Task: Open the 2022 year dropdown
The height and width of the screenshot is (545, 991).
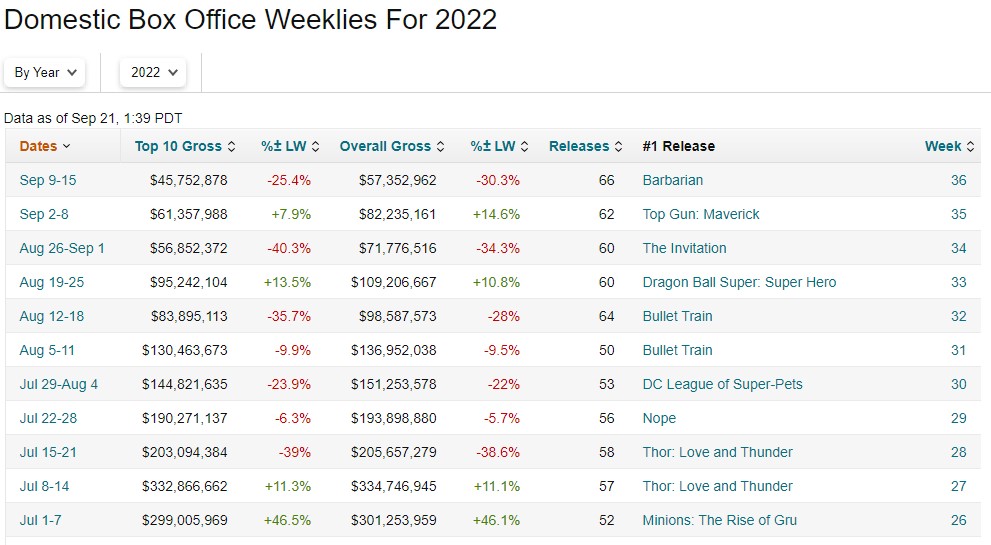Action: pos(153,72)
